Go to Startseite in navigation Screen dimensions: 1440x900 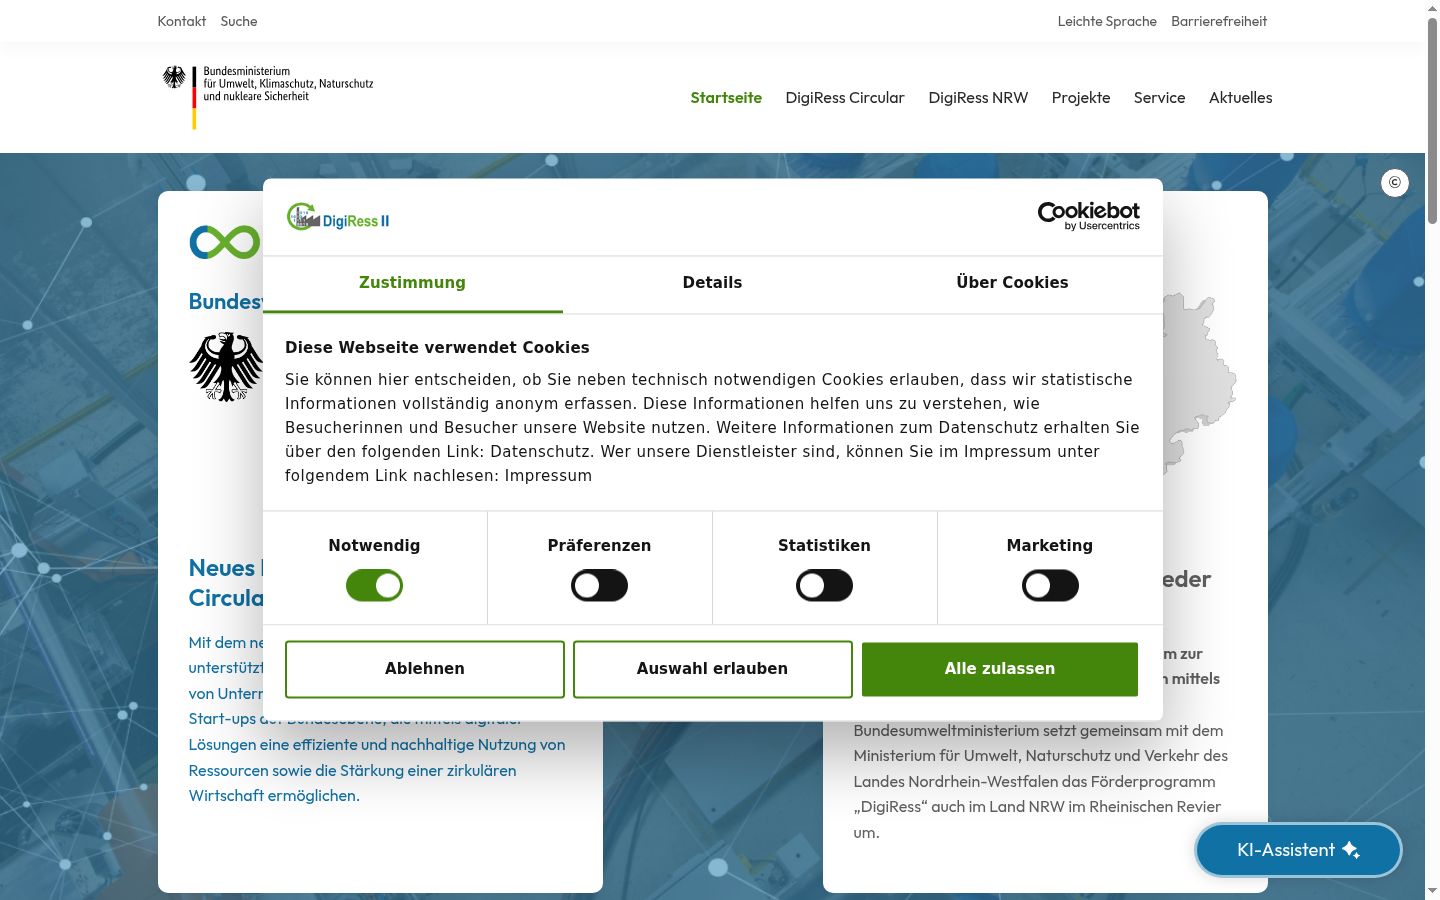tap(726, 98)
